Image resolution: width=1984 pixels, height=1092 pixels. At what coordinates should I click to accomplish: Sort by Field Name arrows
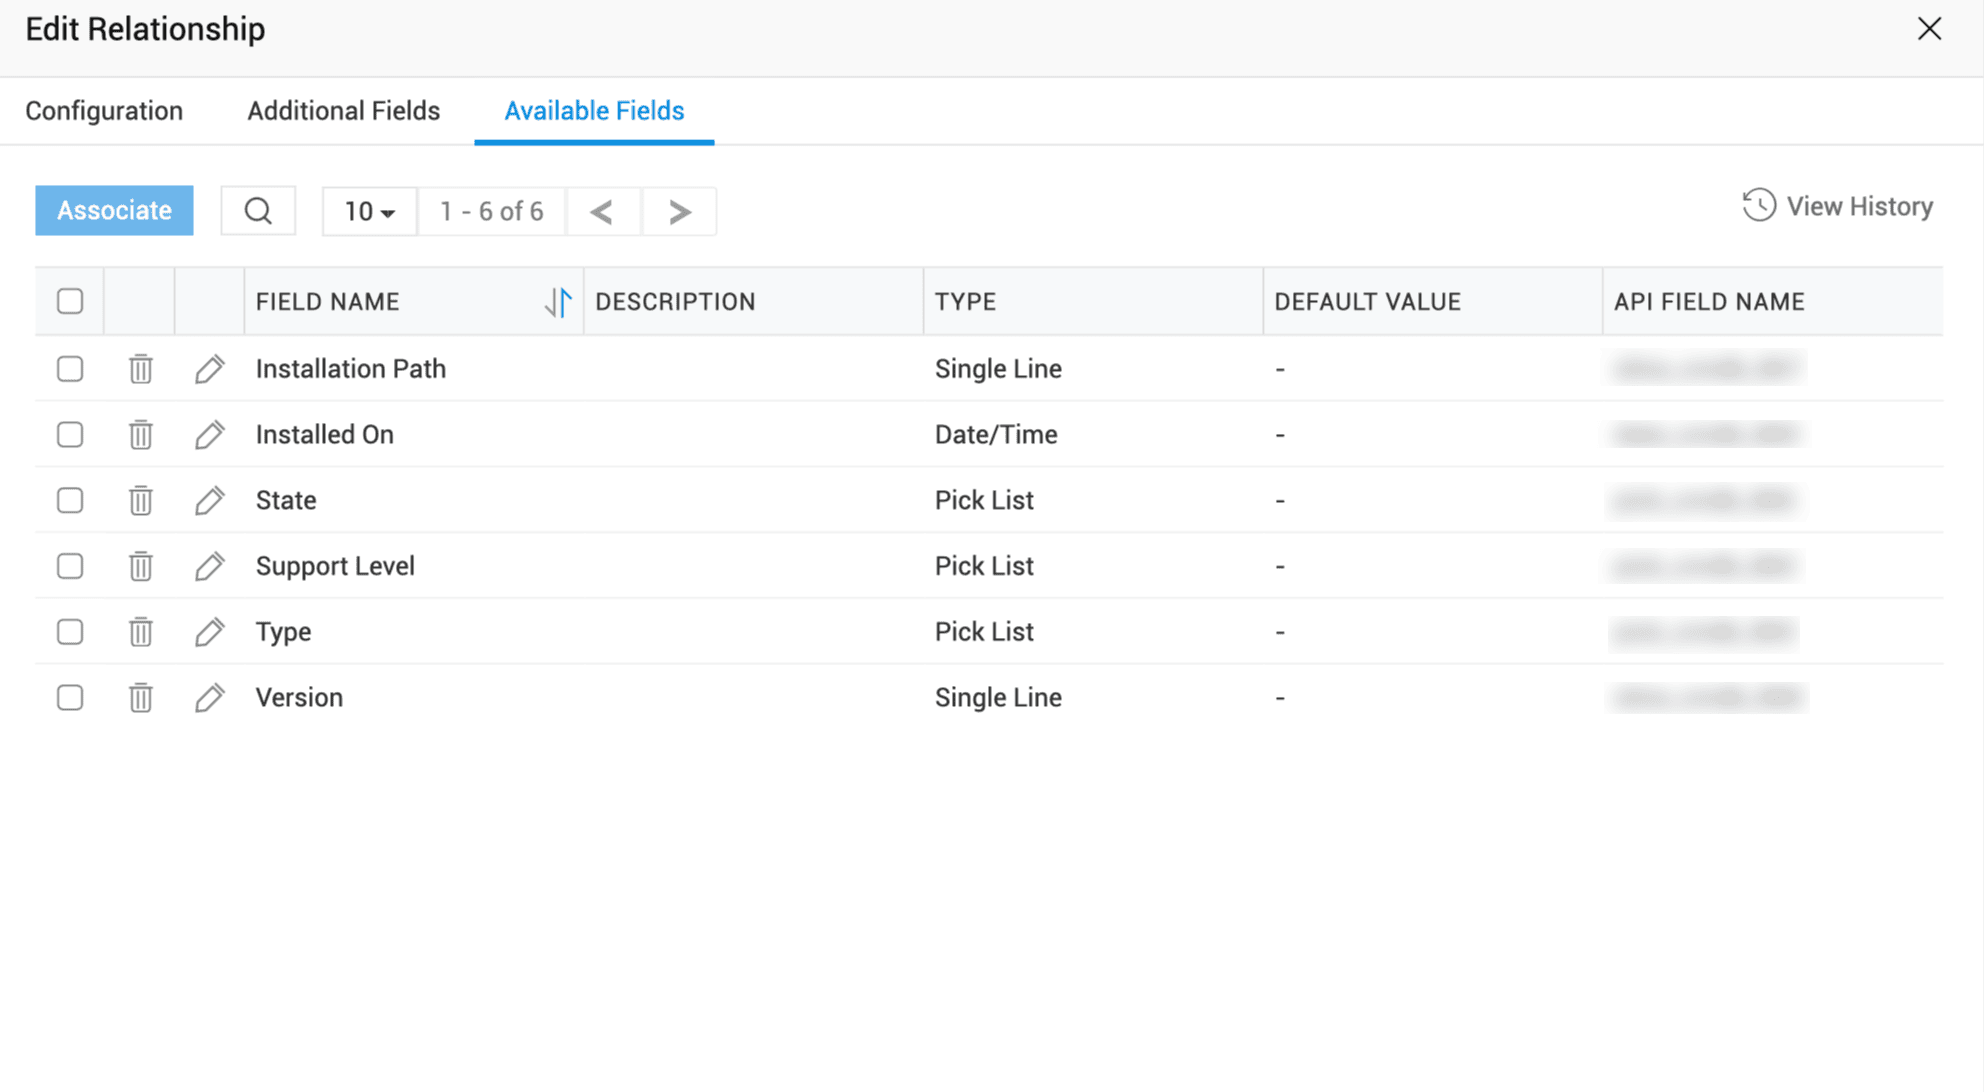558,301
